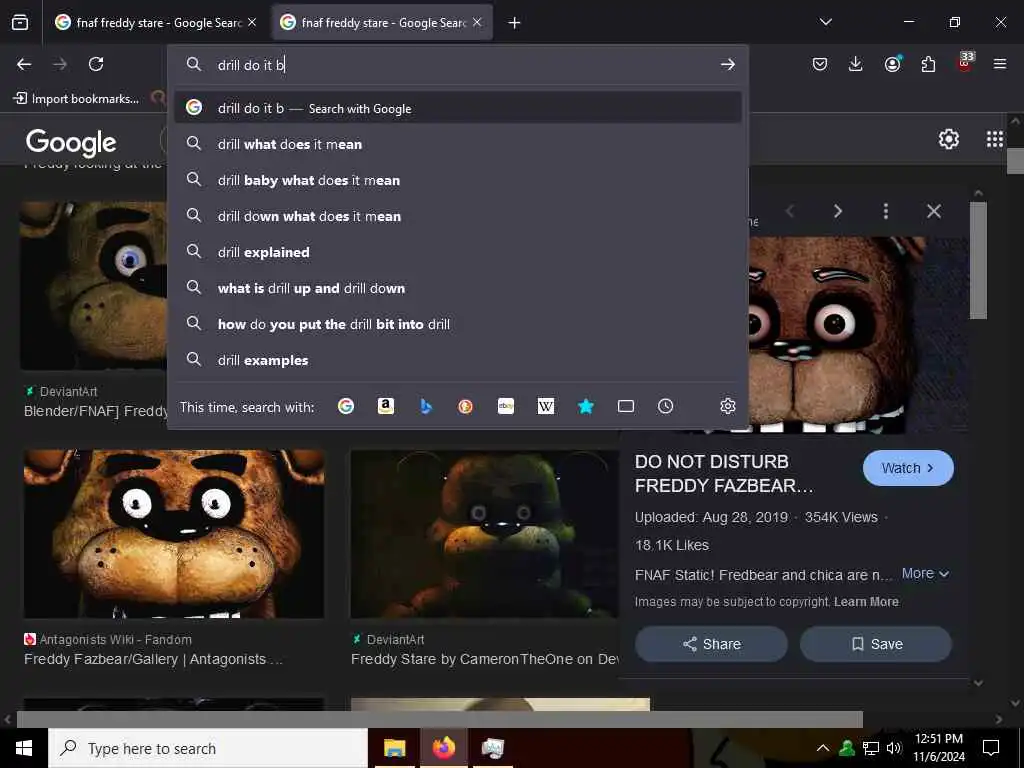Close the second active fnaf freddy stare tab

477,23
